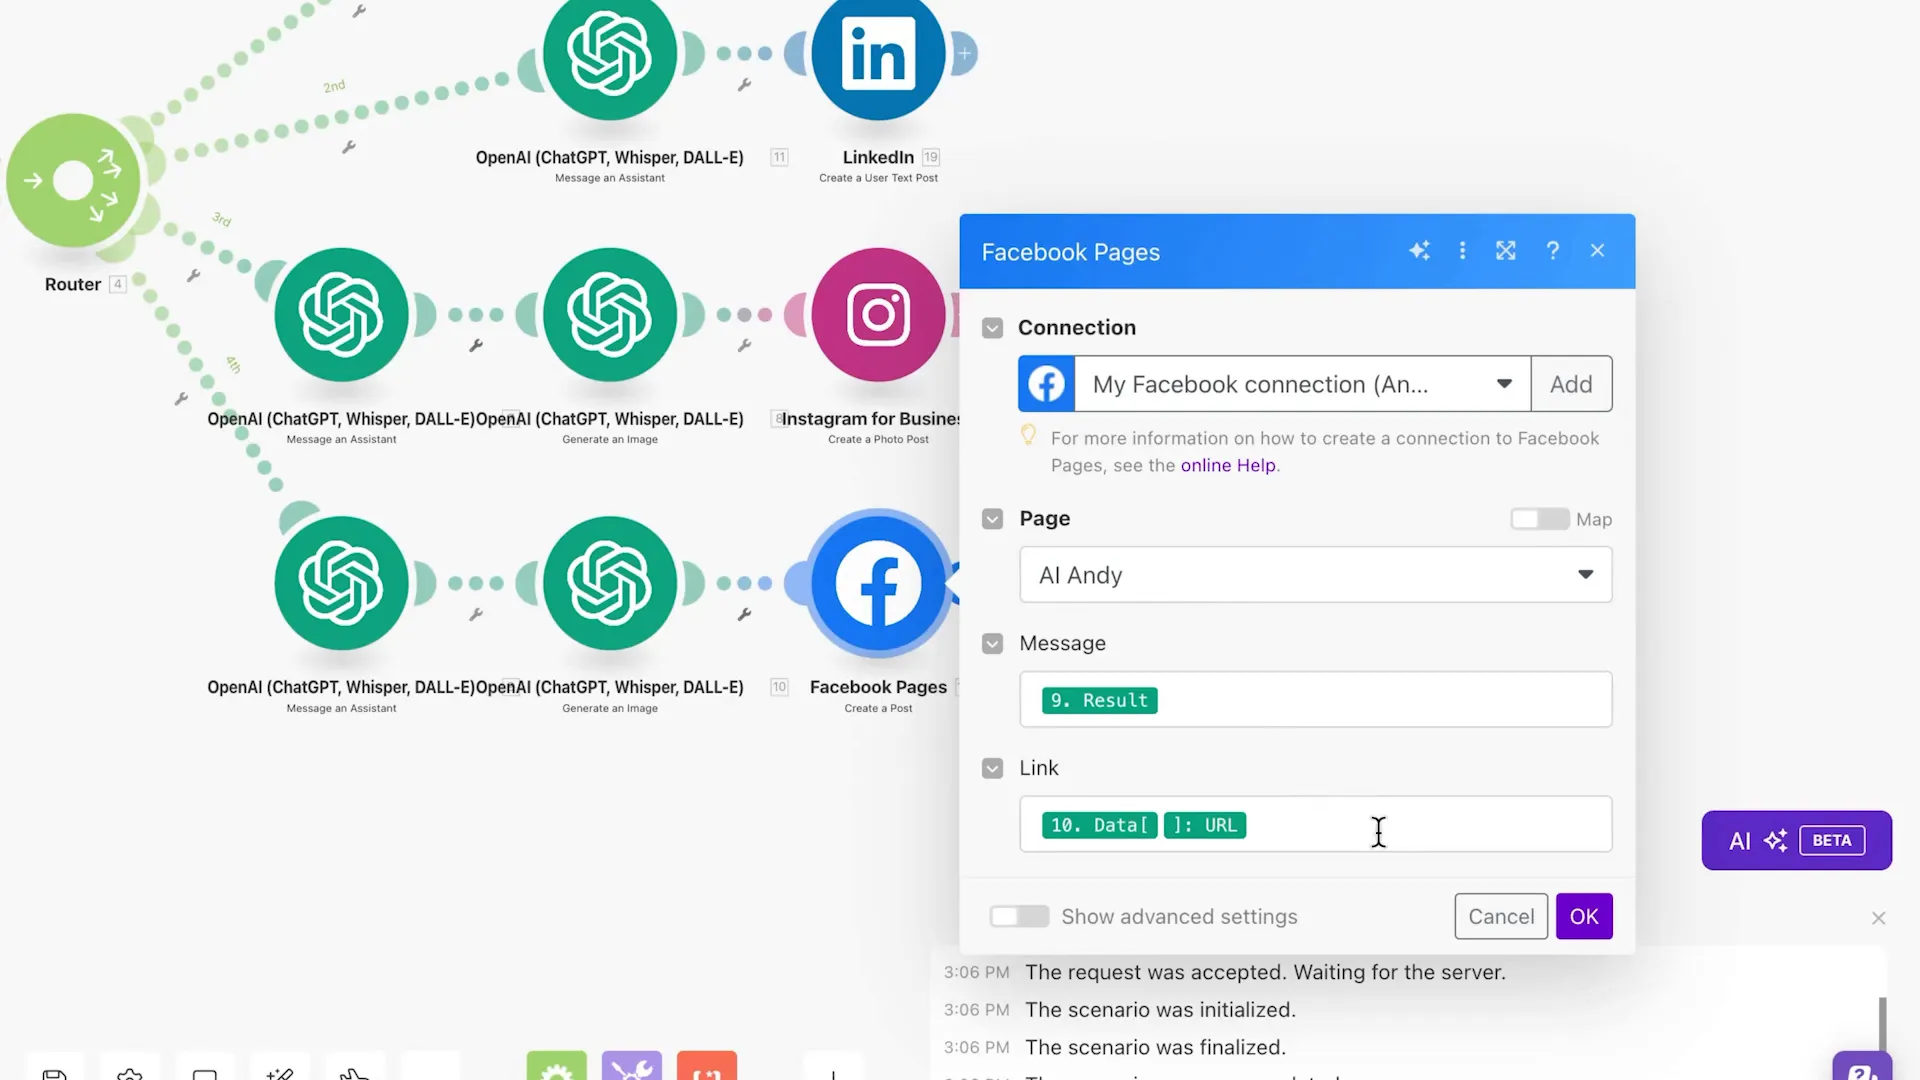The width and height of the screenshot is (1920, 1080).
Task: Click the AI sparkle icon in dialog header
Action: click(1419, 251)
